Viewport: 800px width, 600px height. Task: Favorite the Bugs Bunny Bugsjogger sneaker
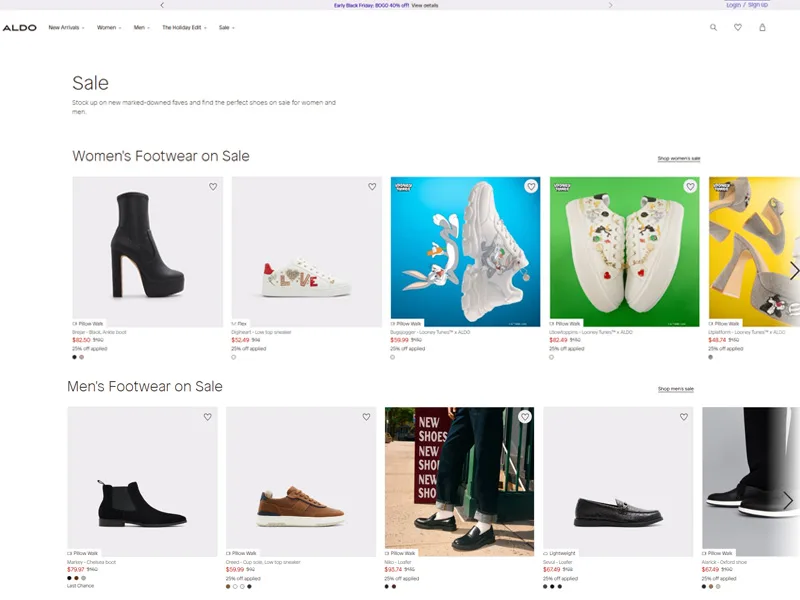531,187
